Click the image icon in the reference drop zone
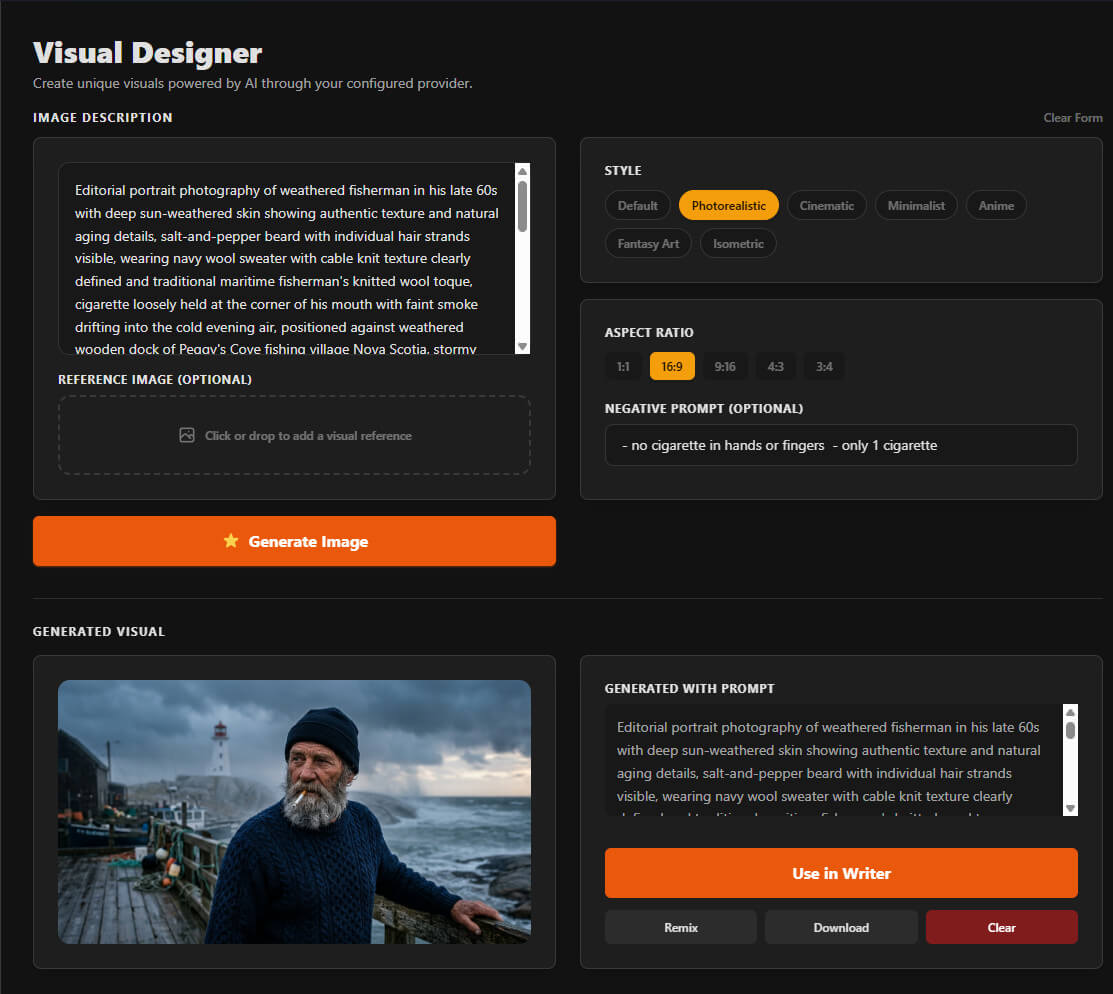1113x994 pixels. click(187, 435)
